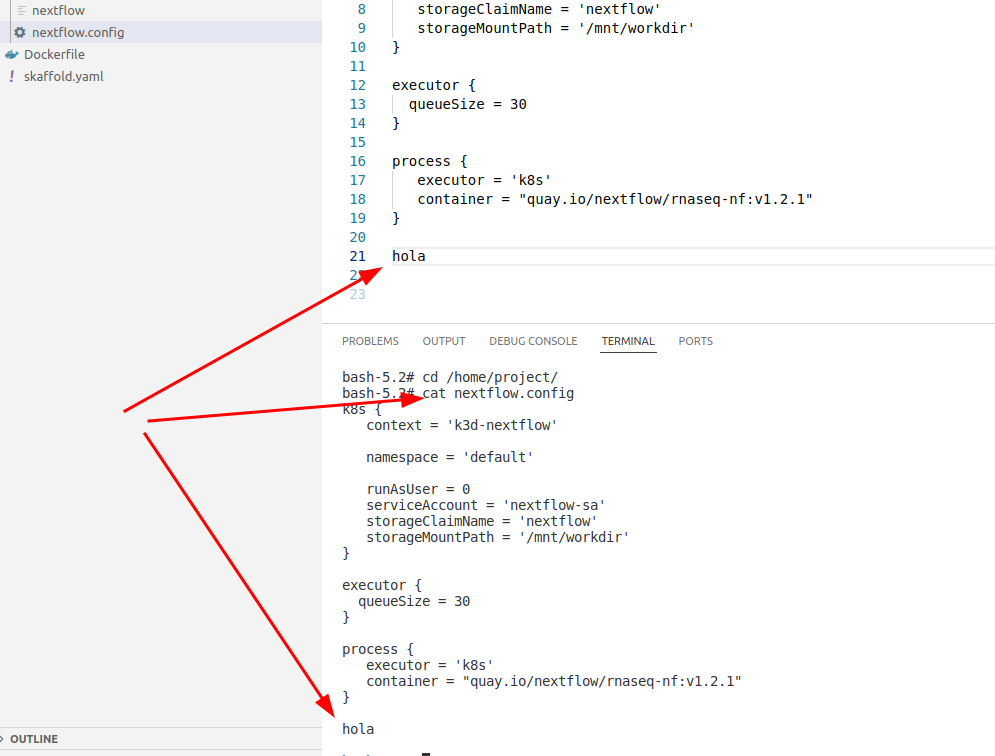Screen dimensions: 995x756
Task: Select the TERMINAL tab
Action: click(628, 341)
